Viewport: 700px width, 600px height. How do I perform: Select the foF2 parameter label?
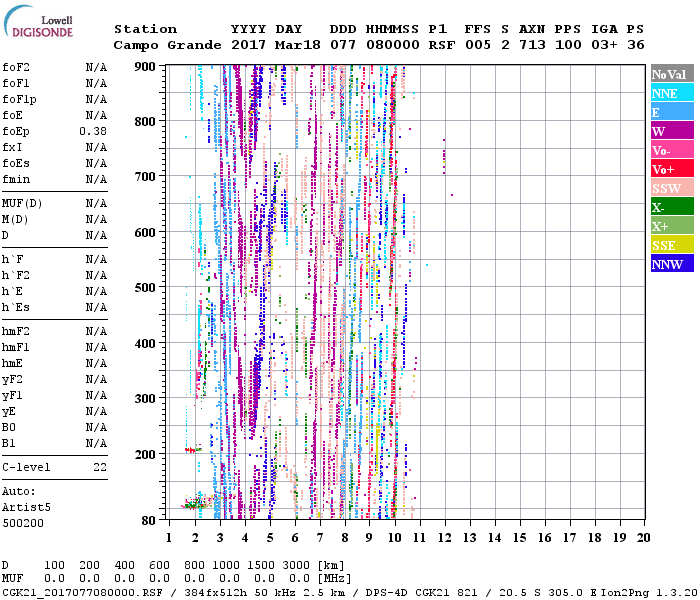pyautogui.click(x=14, y=67)
